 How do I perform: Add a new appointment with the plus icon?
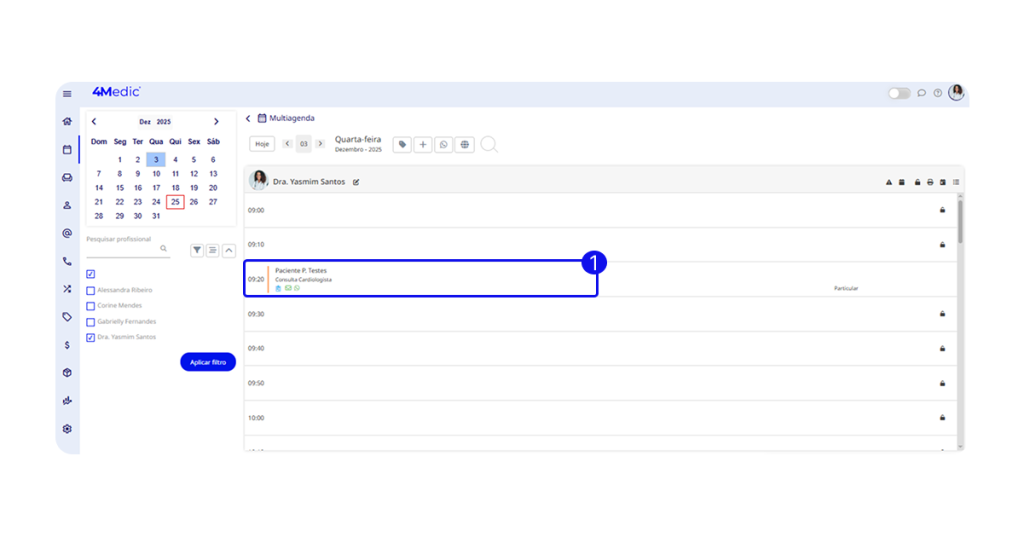[x=423, y=145]
